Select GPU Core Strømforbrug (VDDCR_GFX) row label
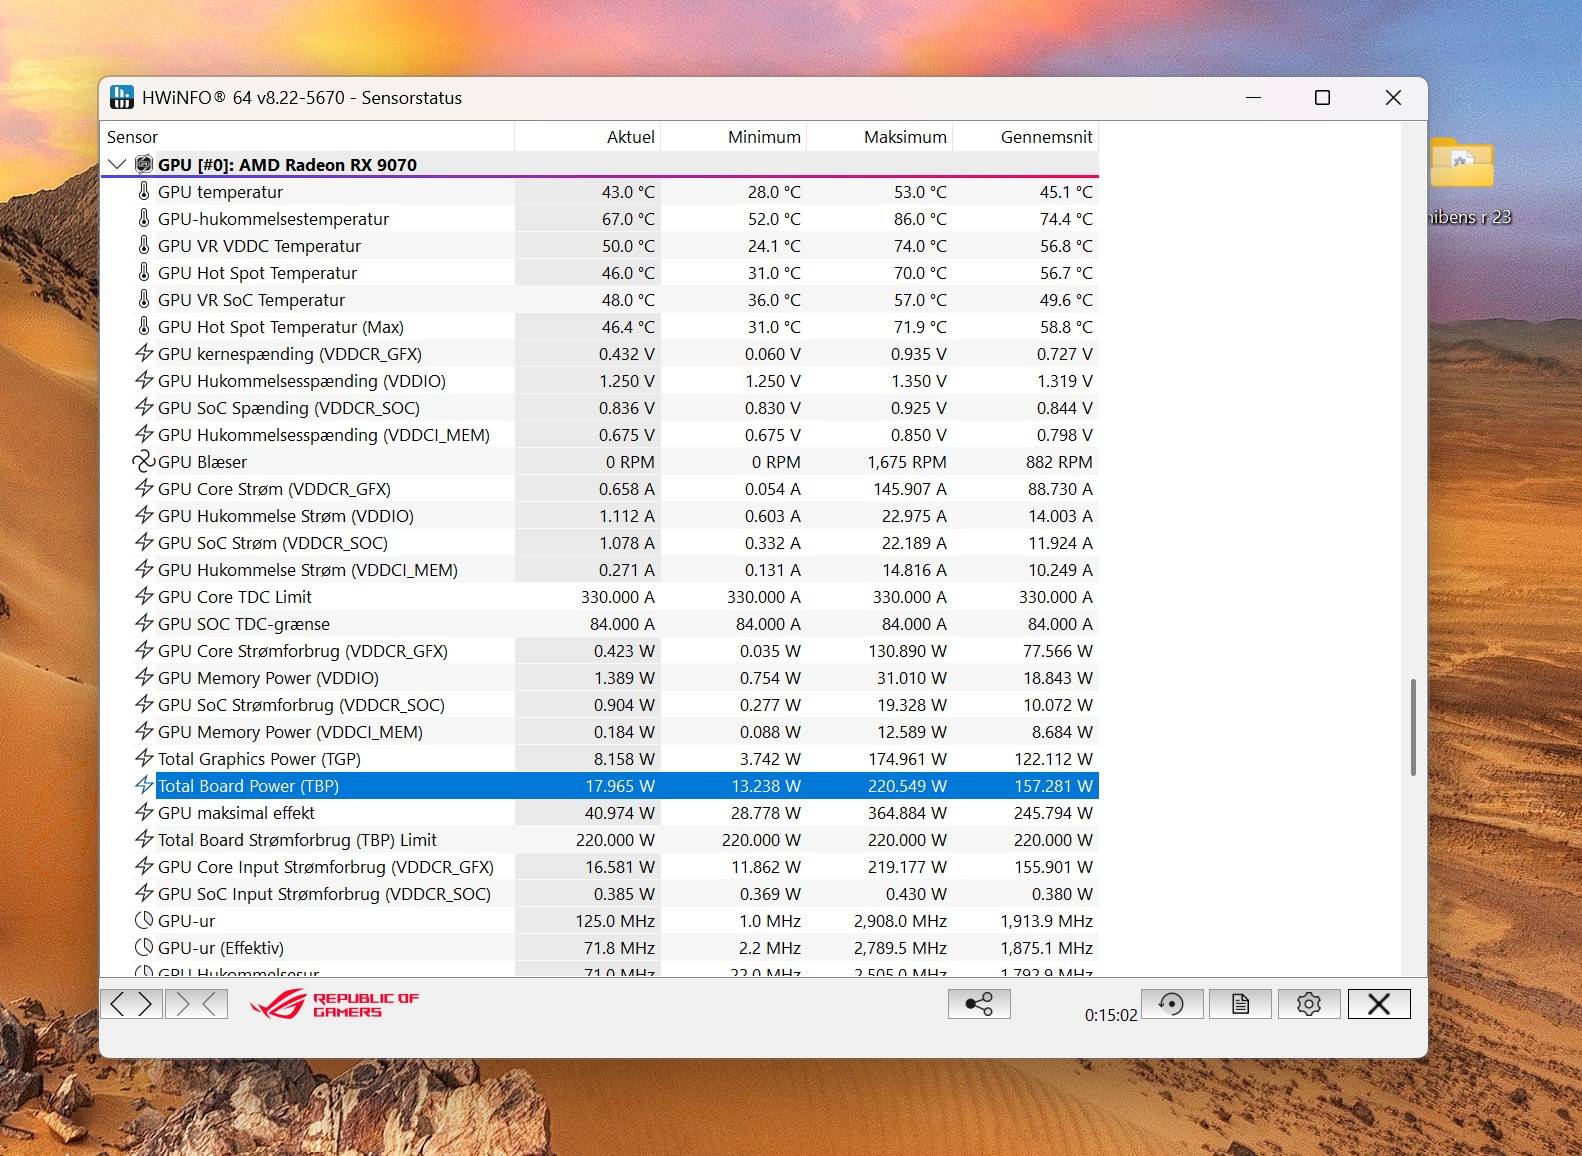The height and width of the screenshot is (1156, 1582). coord(303,650)
